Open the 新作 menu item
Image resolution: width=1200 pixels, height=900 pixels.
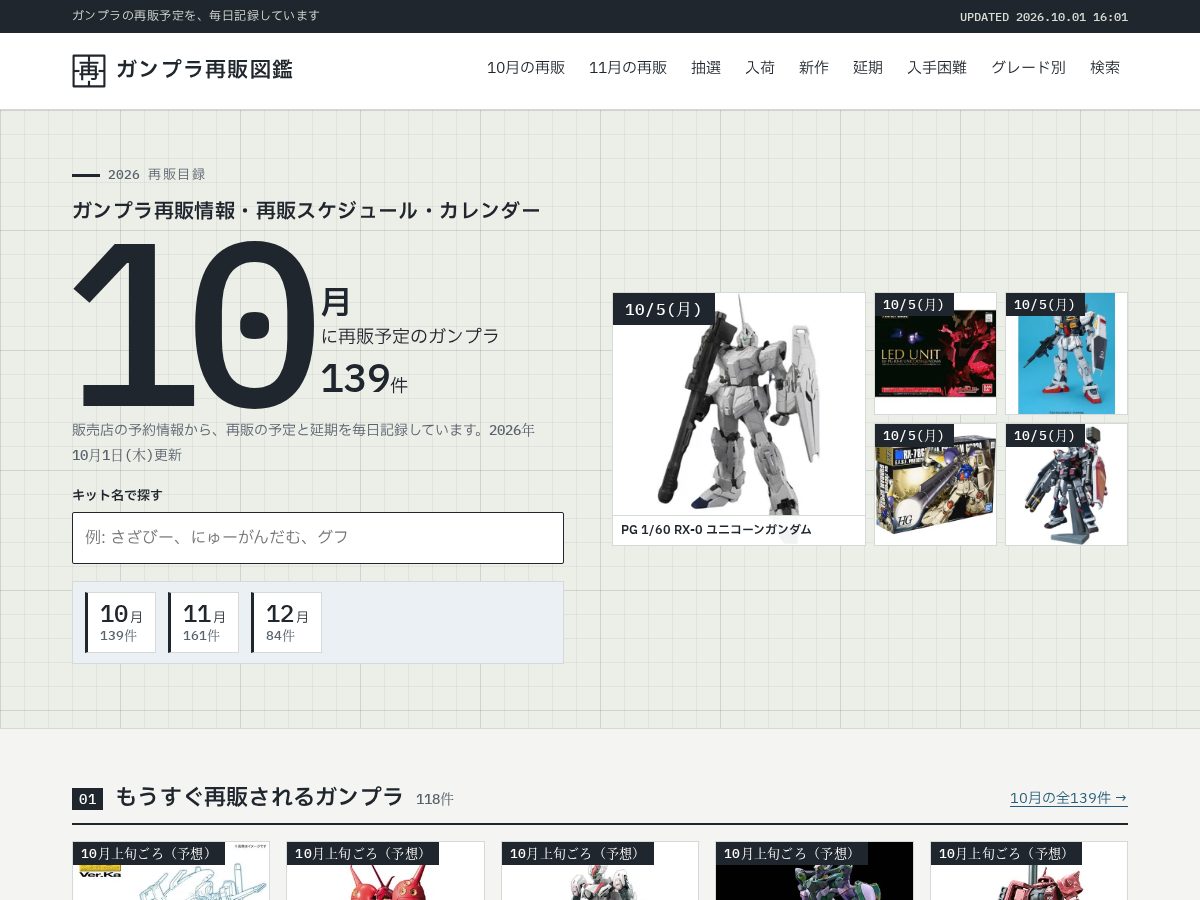tap(814, 68)
